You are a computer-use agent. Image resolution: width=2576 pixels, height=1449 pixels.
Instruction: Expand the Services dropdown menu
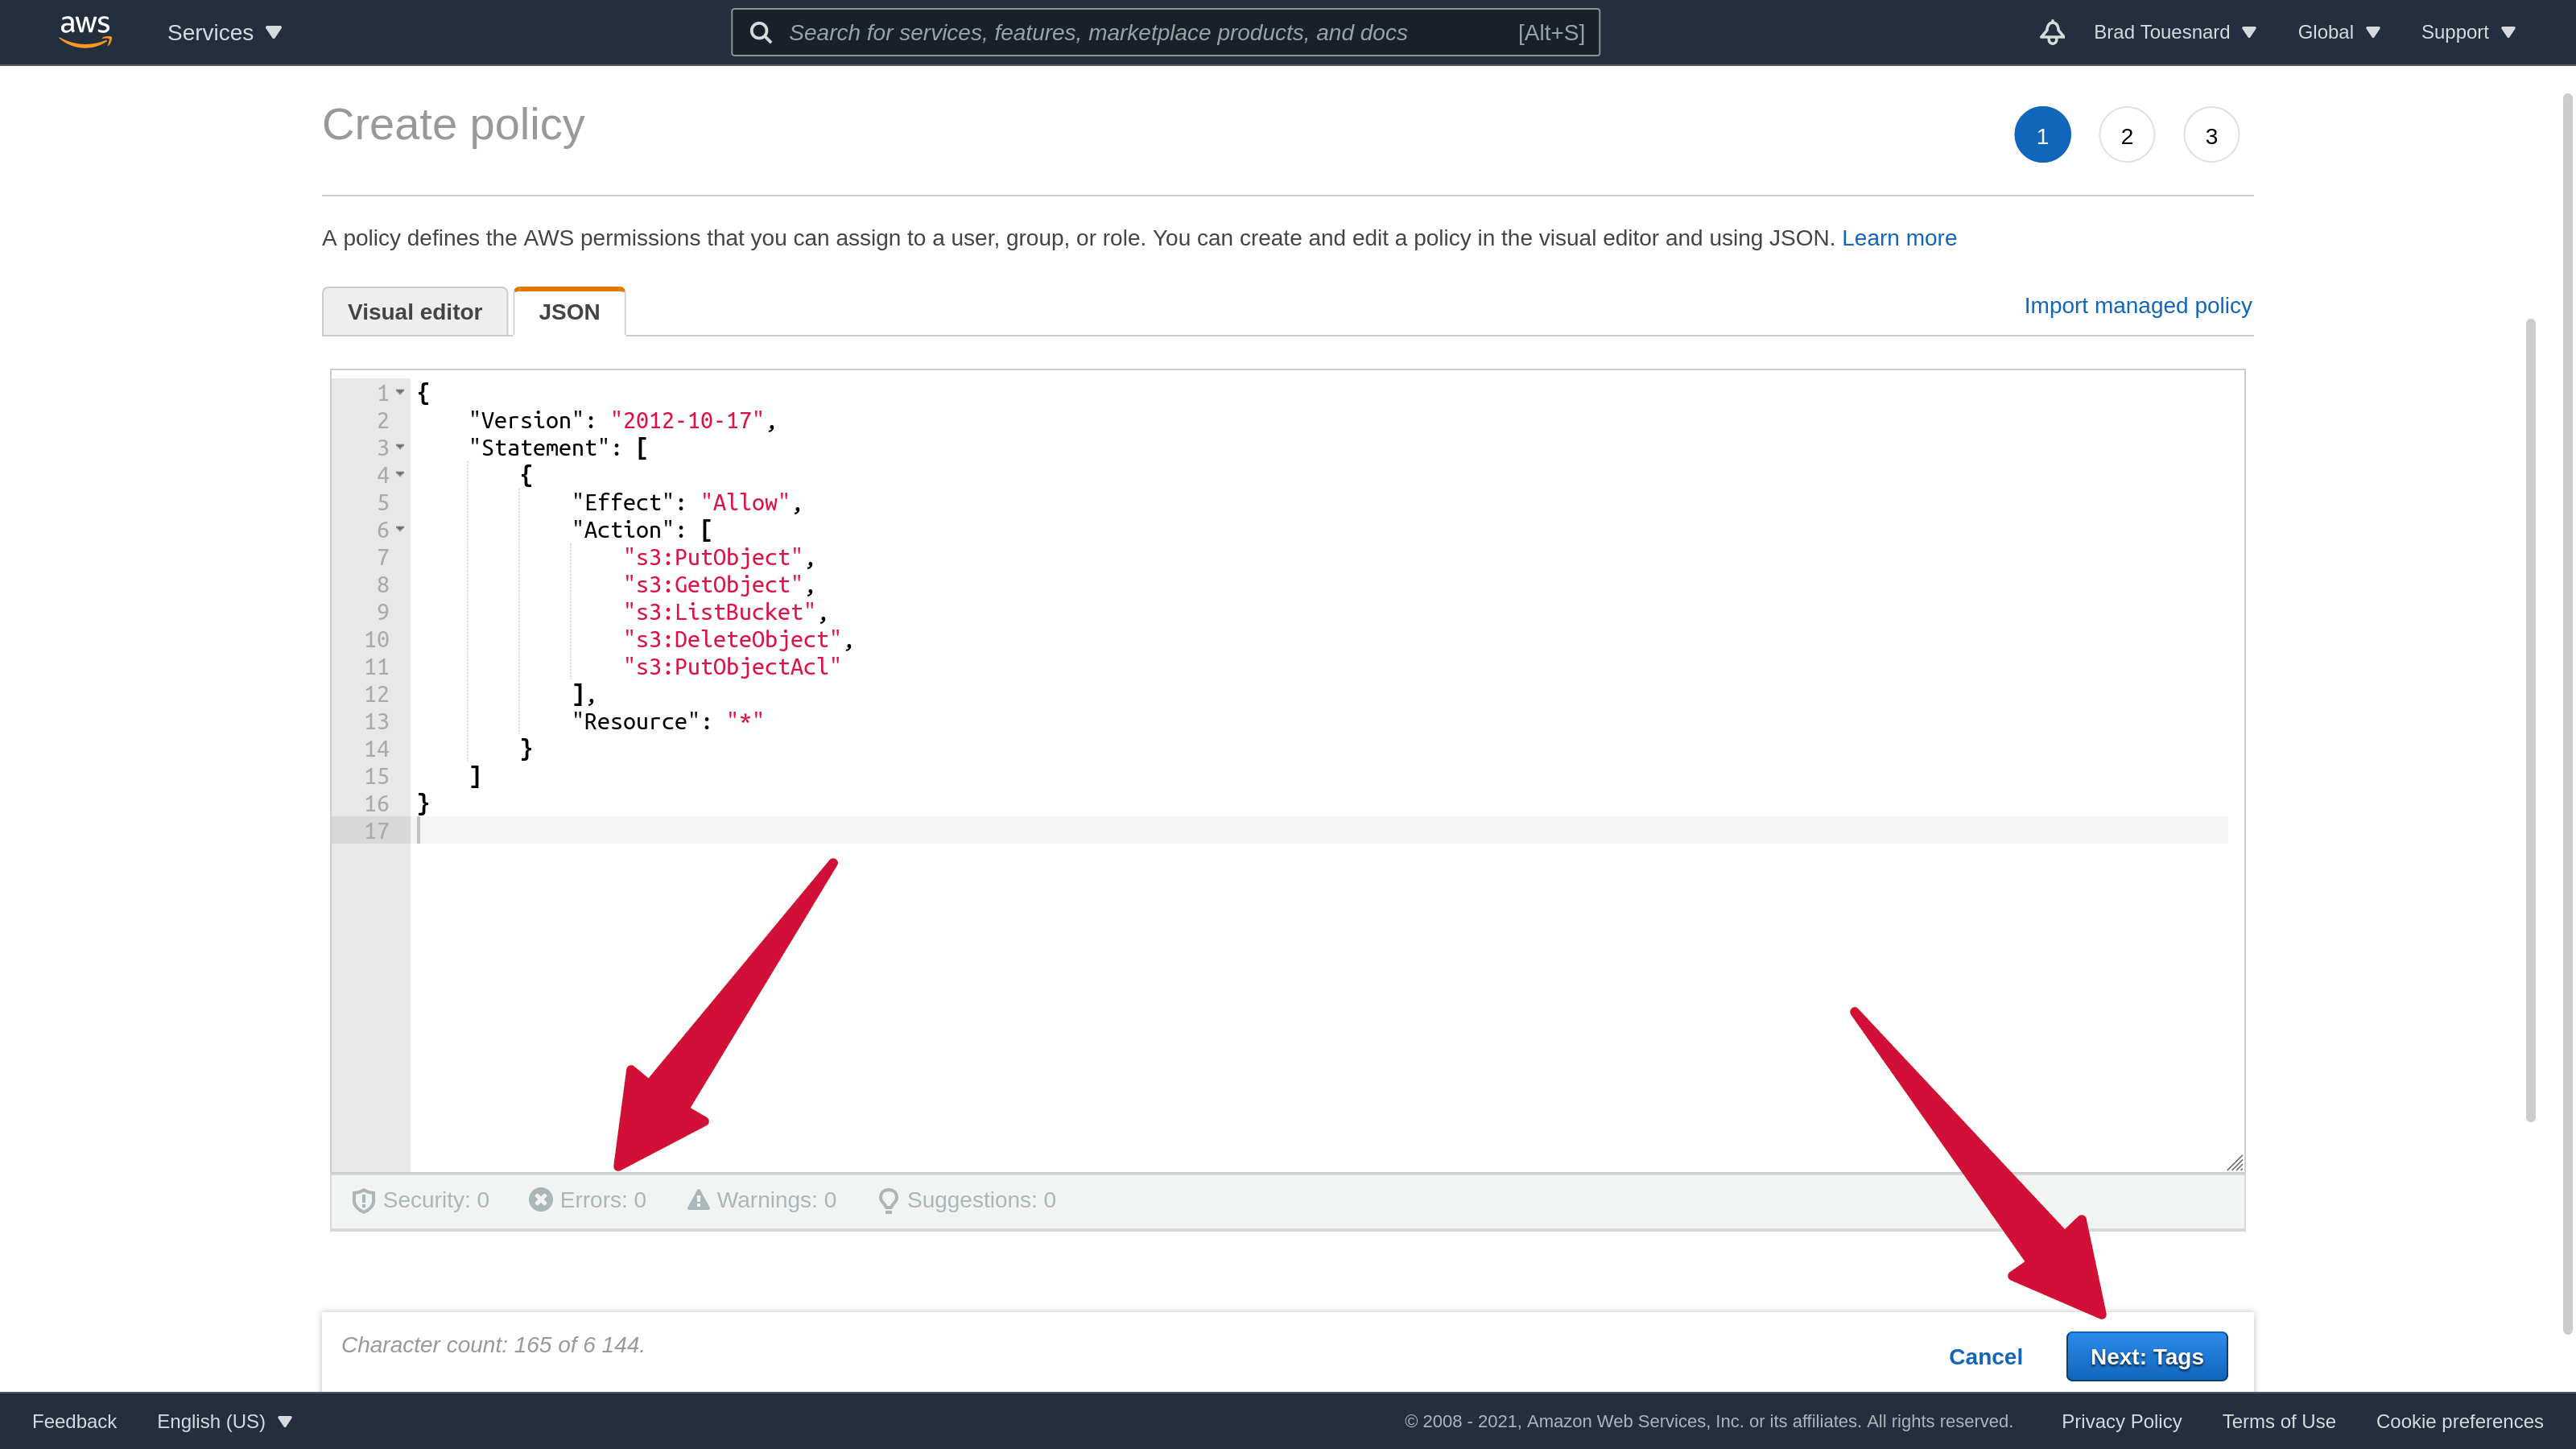click(225, 32)
